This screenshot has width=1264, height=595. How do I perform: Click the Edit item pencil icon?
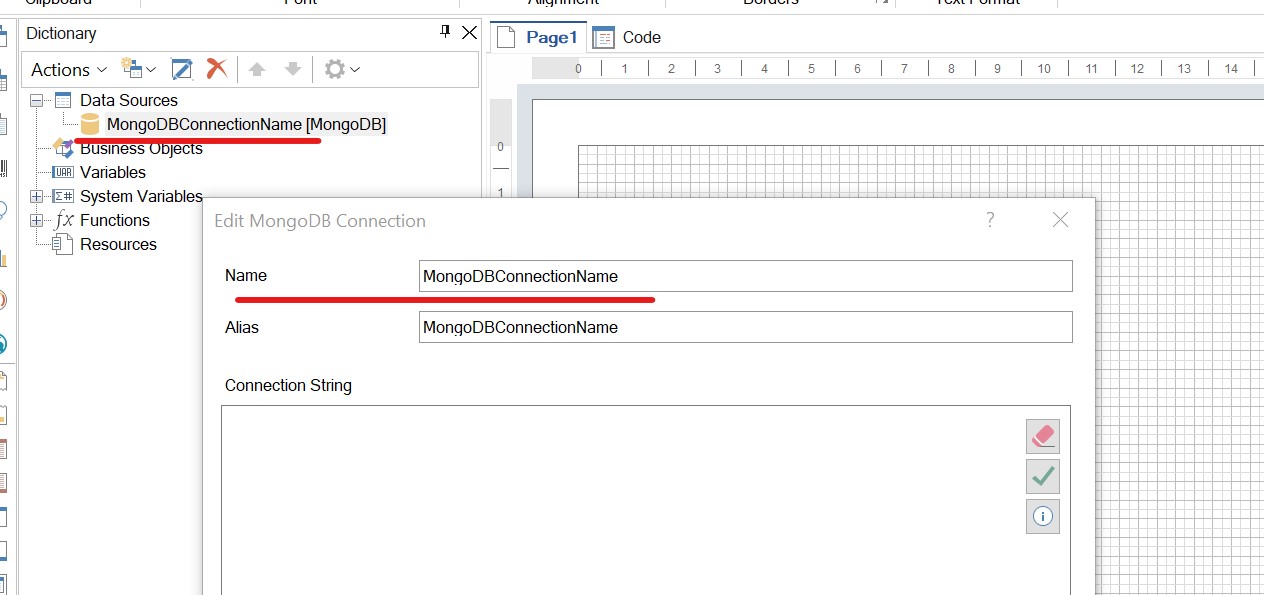pyautogui.click(x=181, y=69)
